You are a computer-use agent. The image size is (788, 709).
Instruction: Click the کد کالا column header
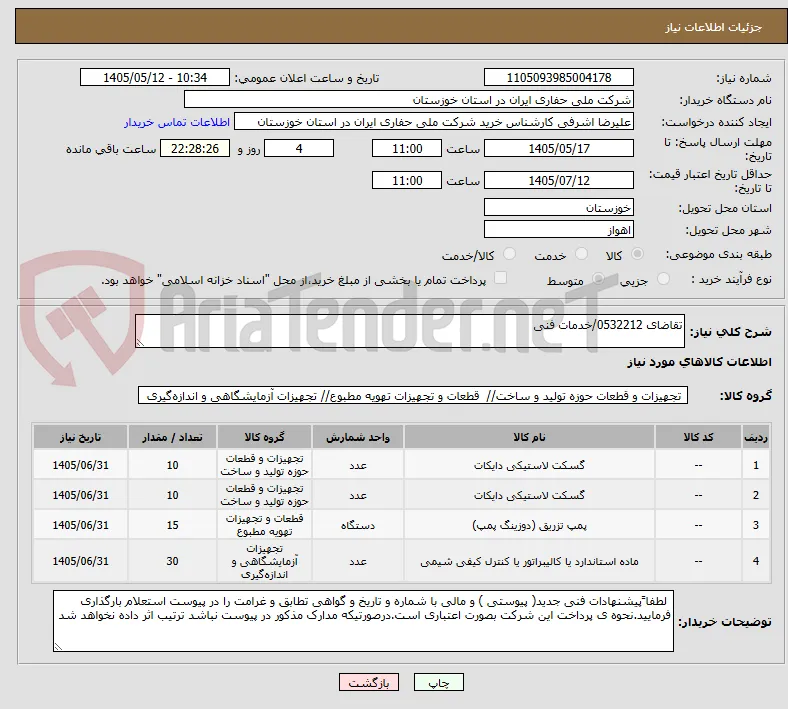click(698, 437)
